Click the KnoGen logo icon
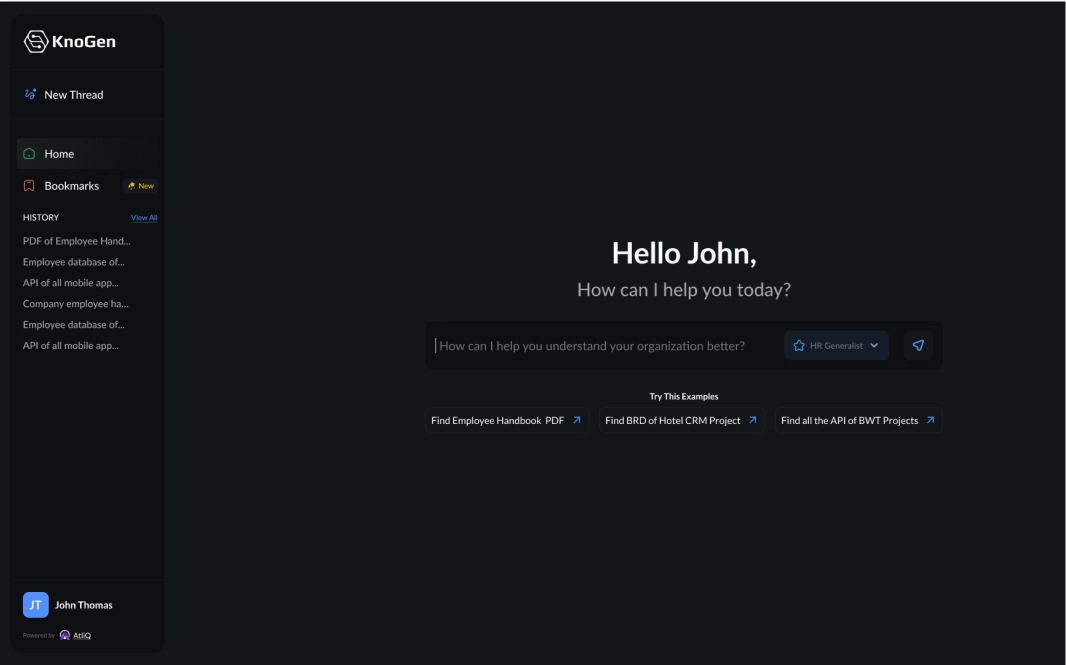 tap(36, 41)
